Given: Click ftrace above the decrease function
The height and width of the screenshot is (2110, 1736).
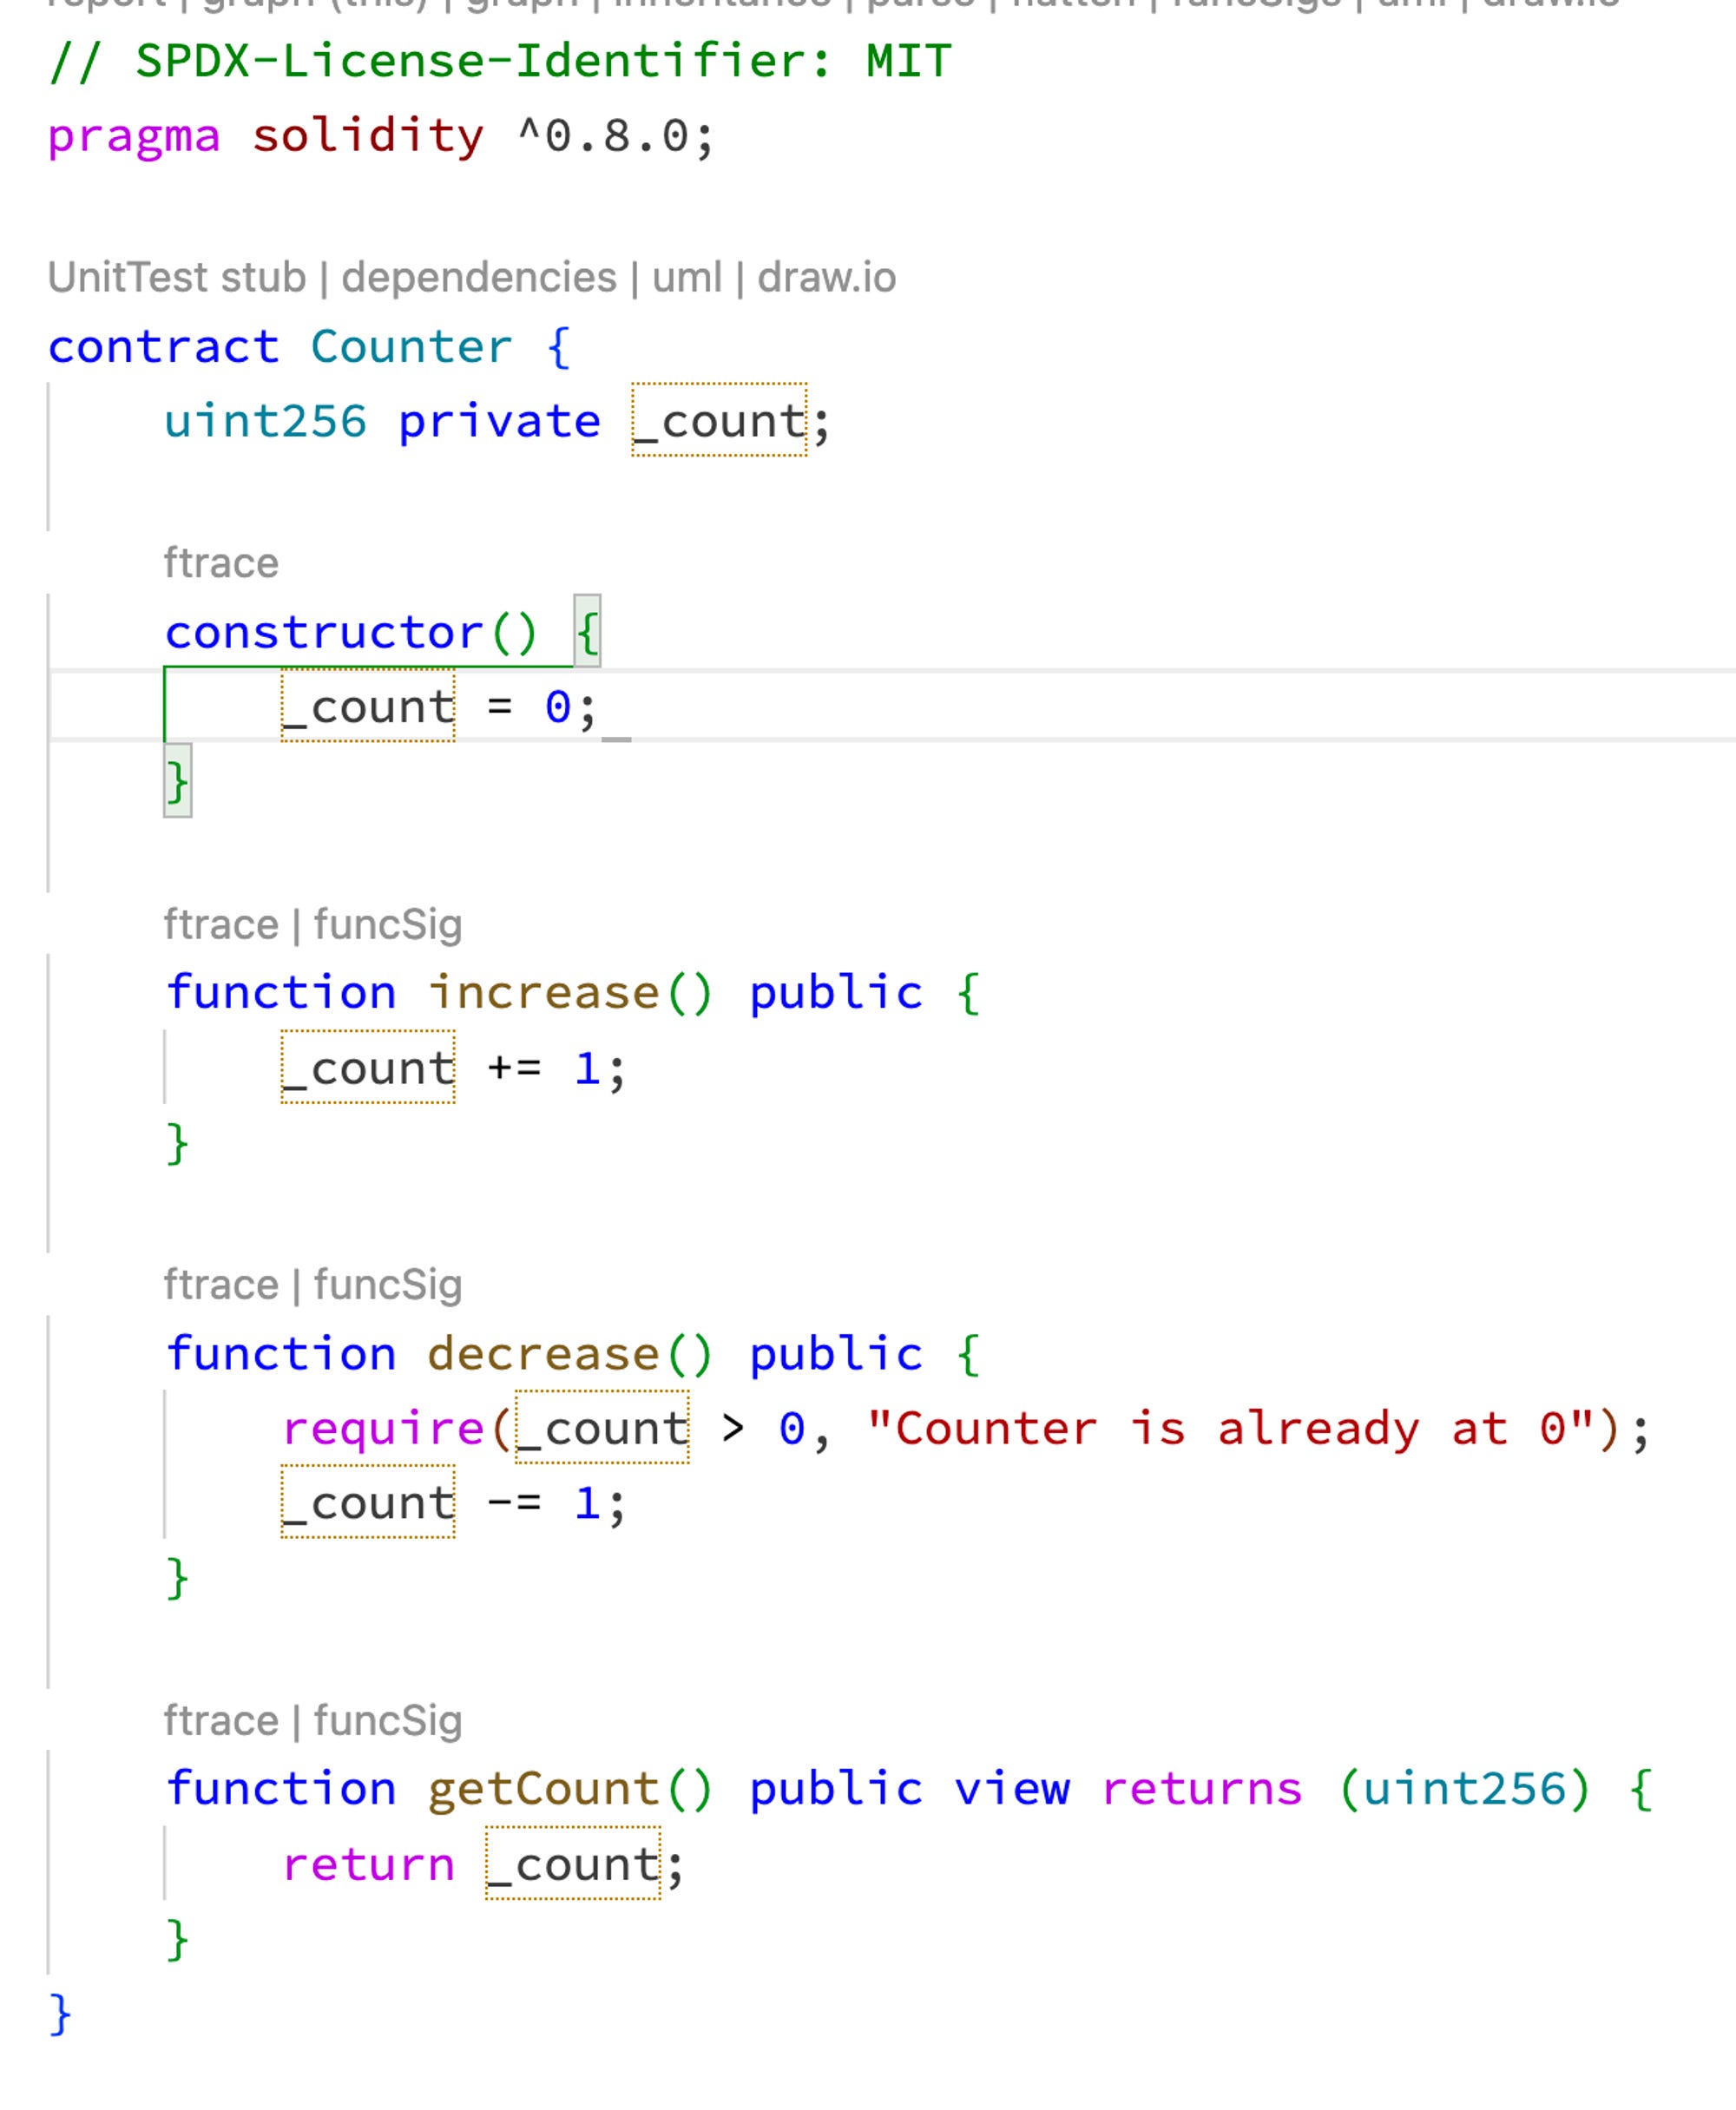Looking at the screenshot, I should point(221,1285).
